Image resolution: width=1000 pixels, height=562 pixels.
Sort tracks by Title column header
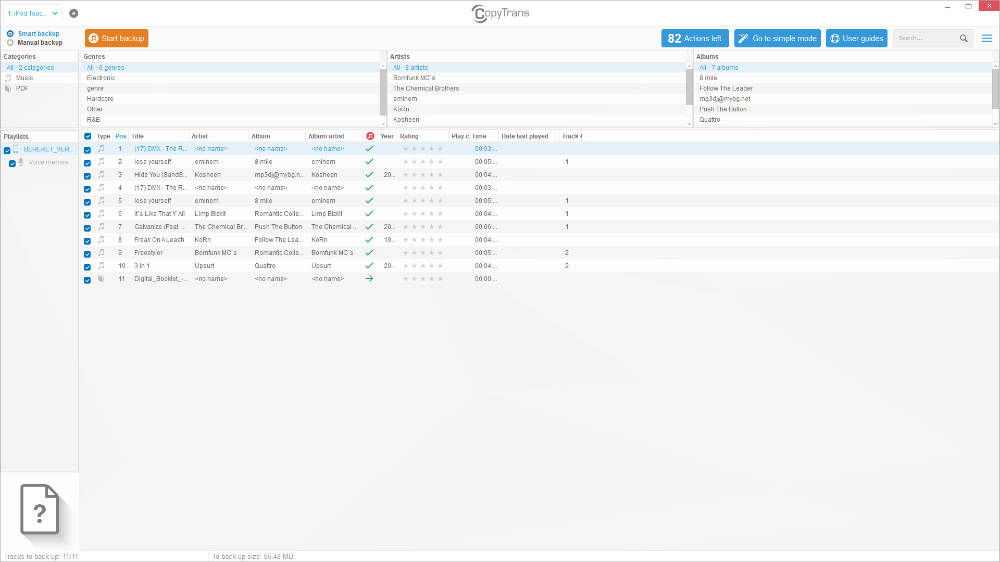click(x=159, y=136)
